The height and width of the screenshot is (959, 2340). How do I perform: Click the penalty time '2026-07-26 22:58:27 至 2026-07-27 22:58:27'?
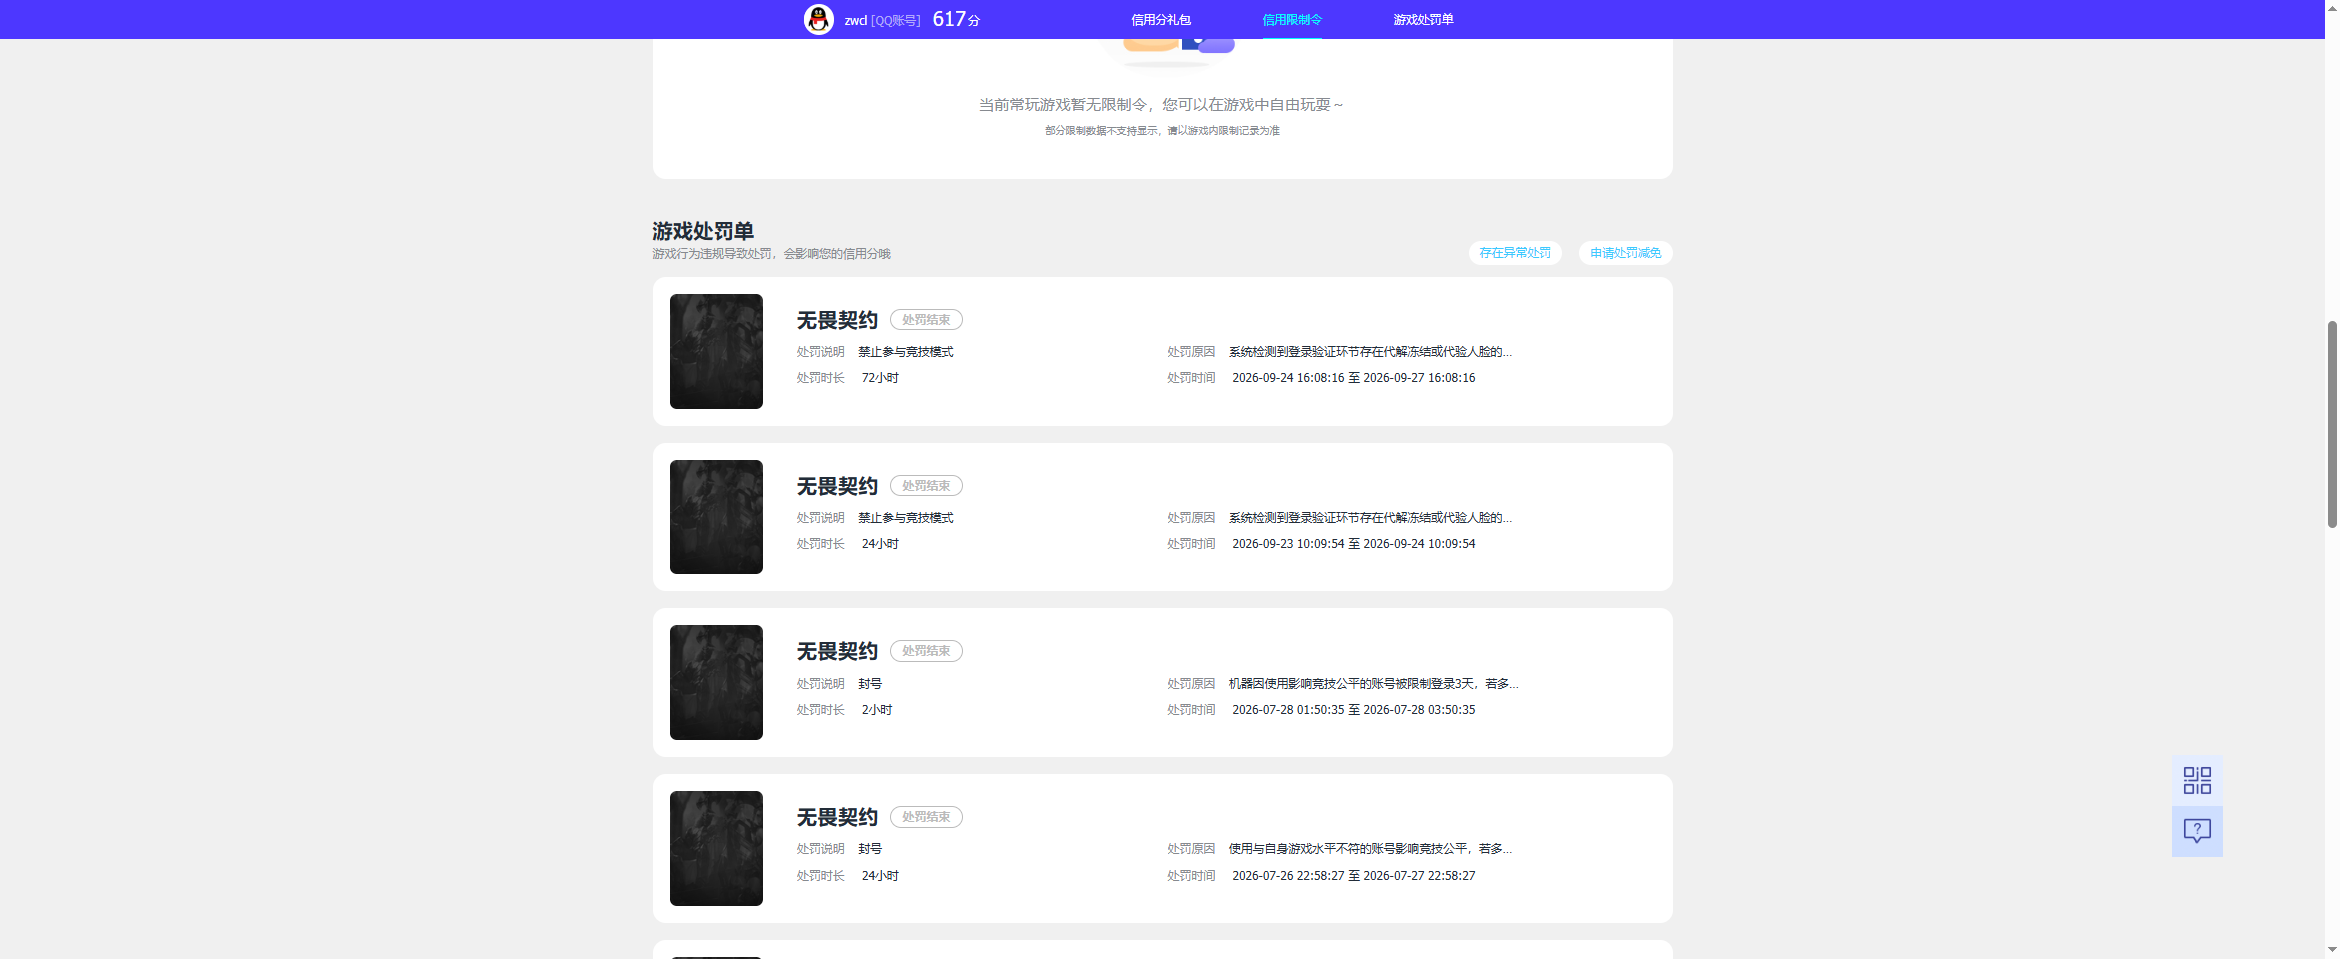click(x=1354, y=876)
